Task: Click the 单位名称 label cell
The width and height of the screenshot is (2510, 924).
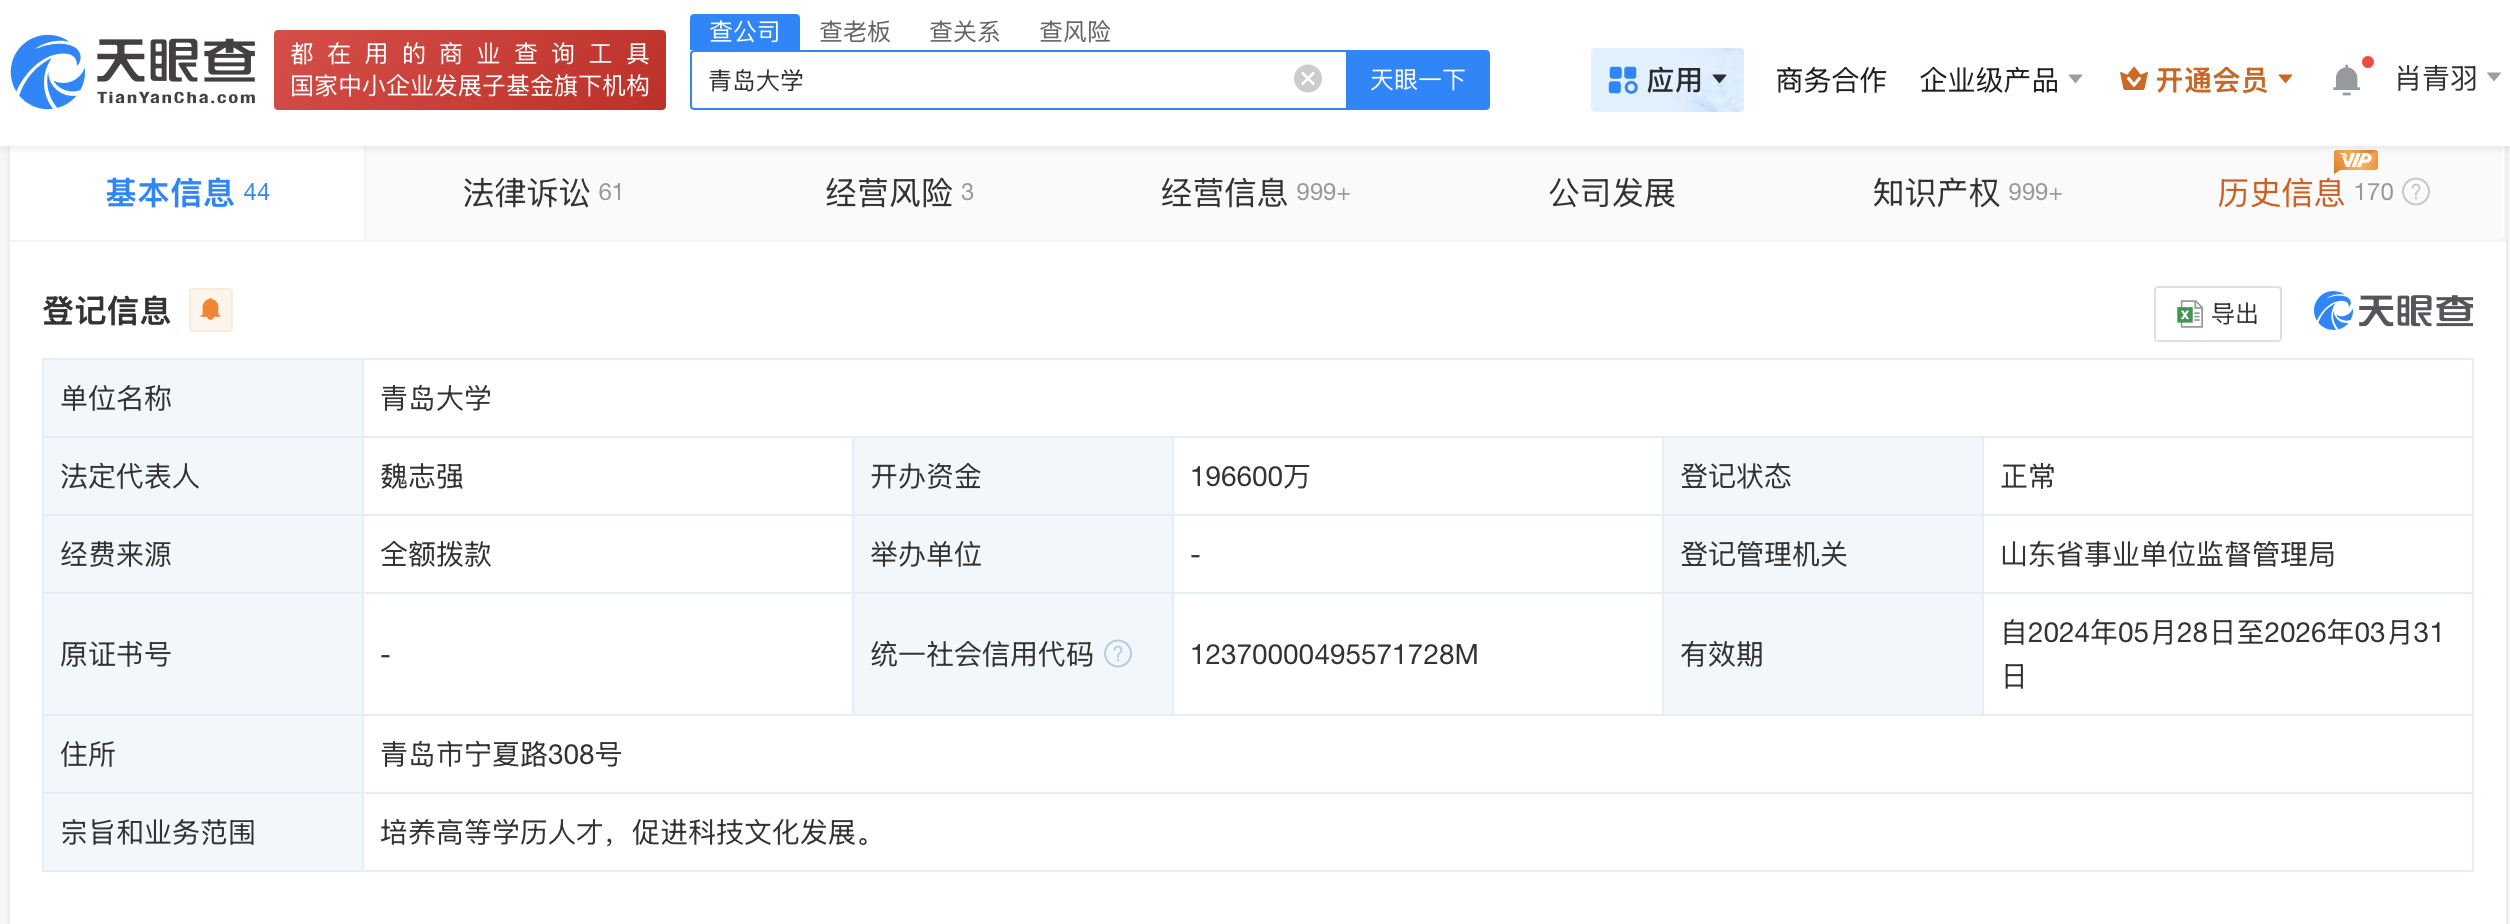Action: point(203,398)
